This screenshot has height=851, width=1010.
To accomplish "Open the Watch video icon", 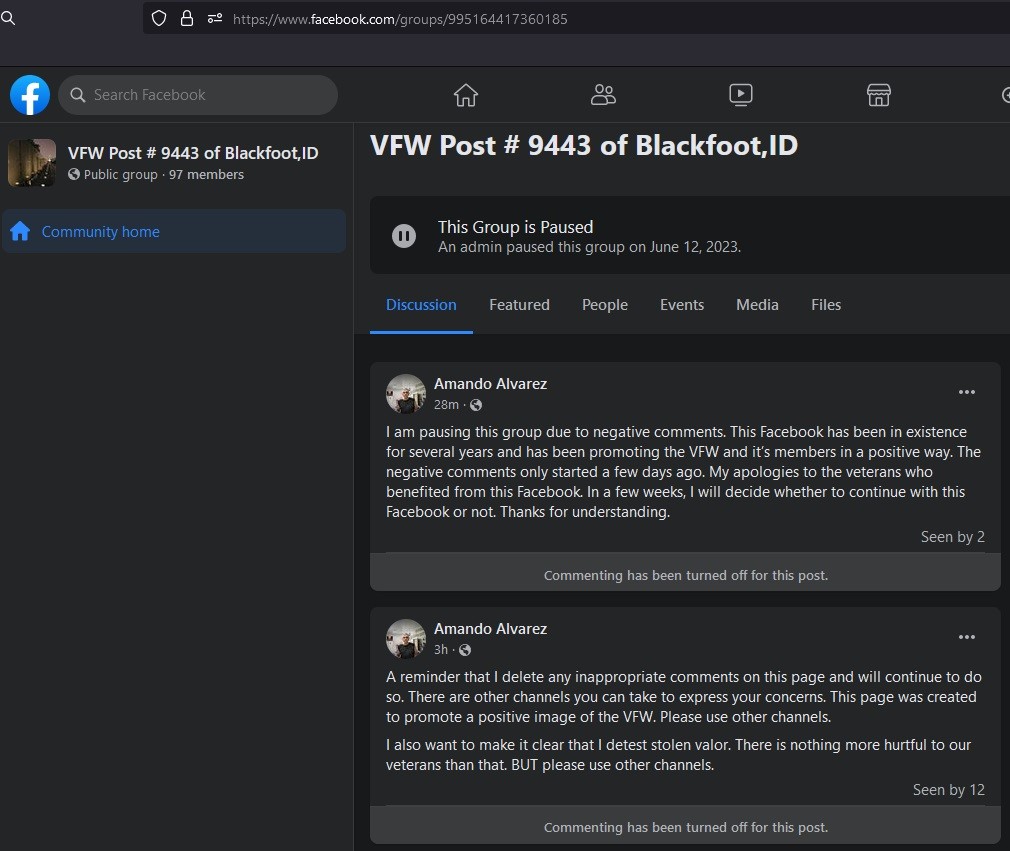I will [x=740, y=95].
